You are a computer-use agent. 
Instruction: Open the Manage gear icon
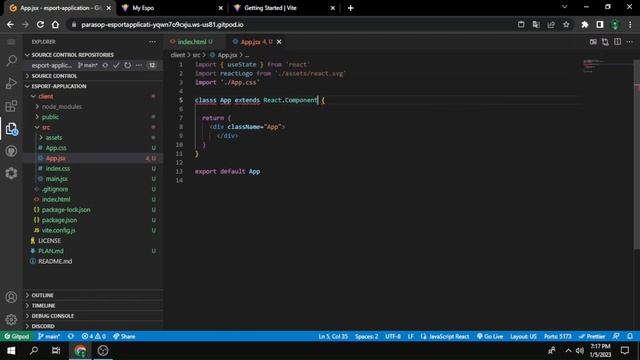(11, 319)
